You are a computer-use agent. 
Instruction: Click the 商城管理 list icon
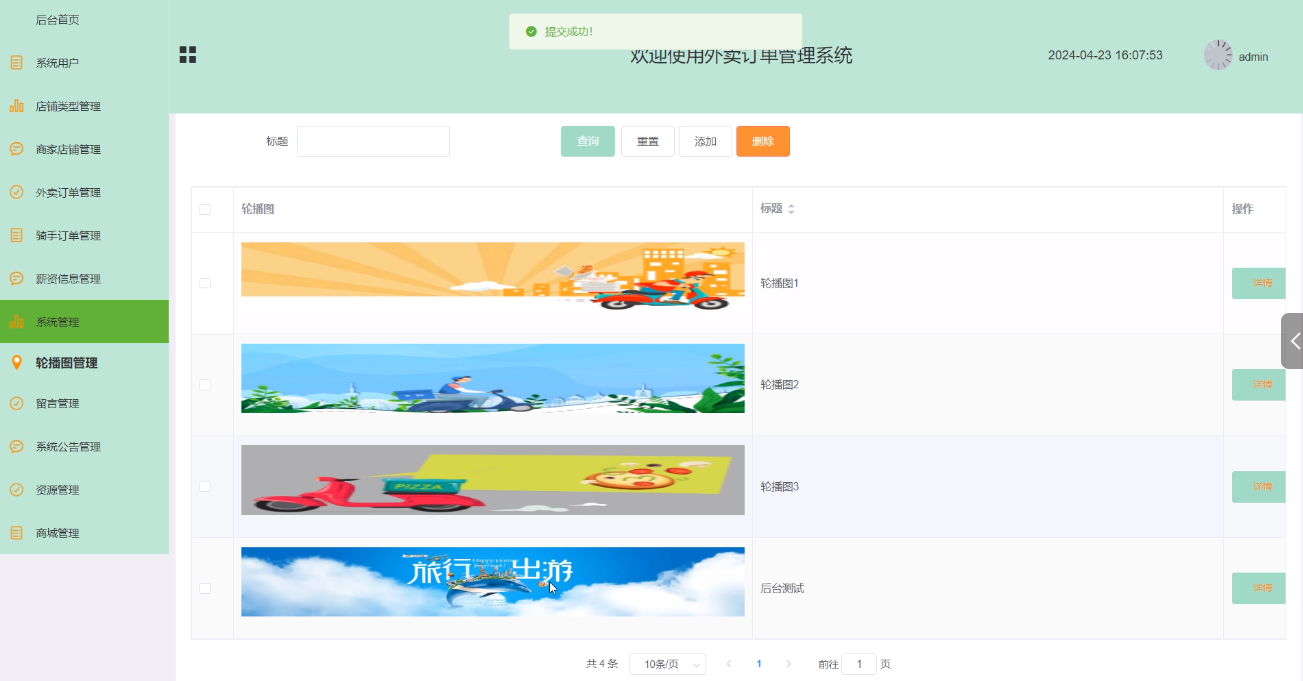(x=16, y=533)
